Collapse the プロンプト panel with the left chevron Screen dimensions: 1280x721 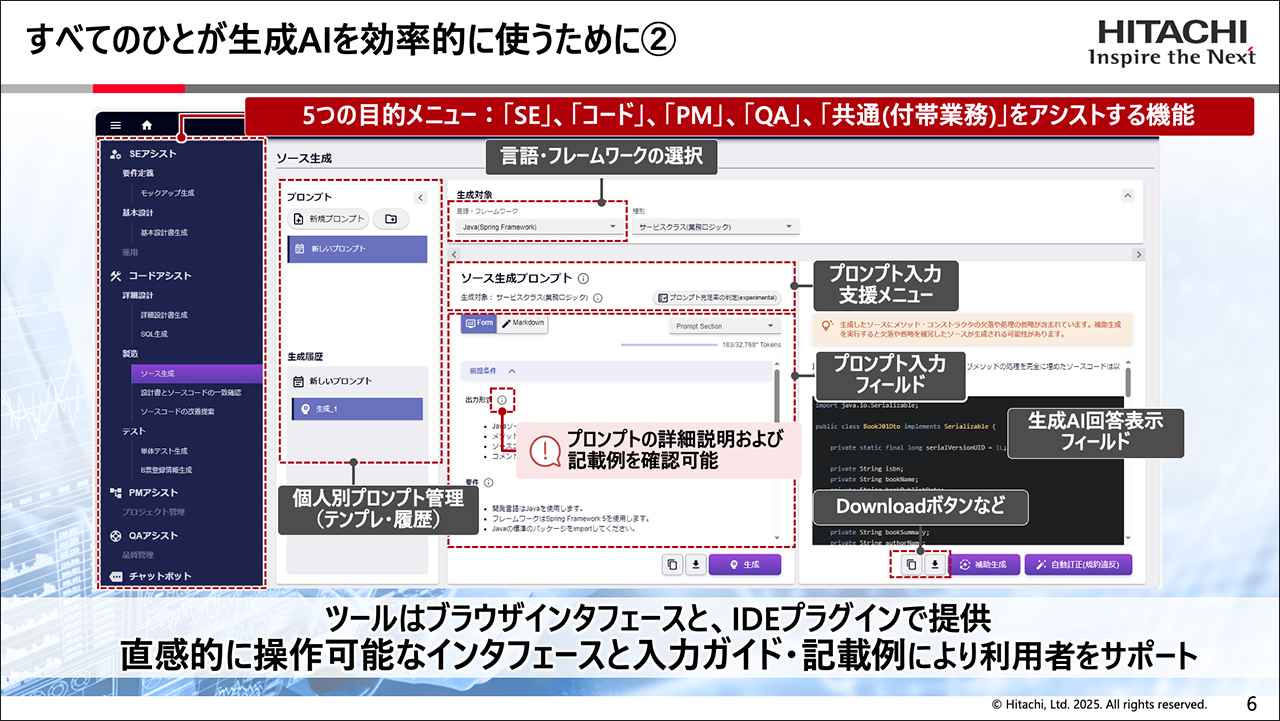click(420, 198)
